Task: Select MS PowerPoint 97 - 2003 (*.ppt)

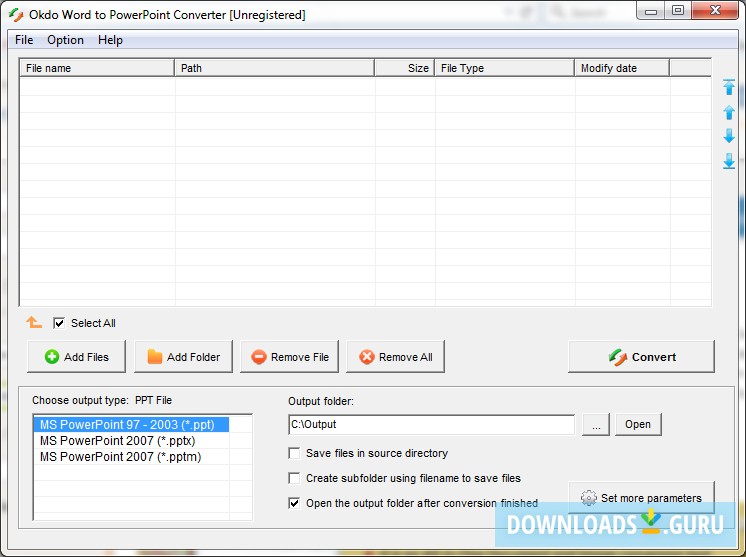Action: tap(131, 424)
